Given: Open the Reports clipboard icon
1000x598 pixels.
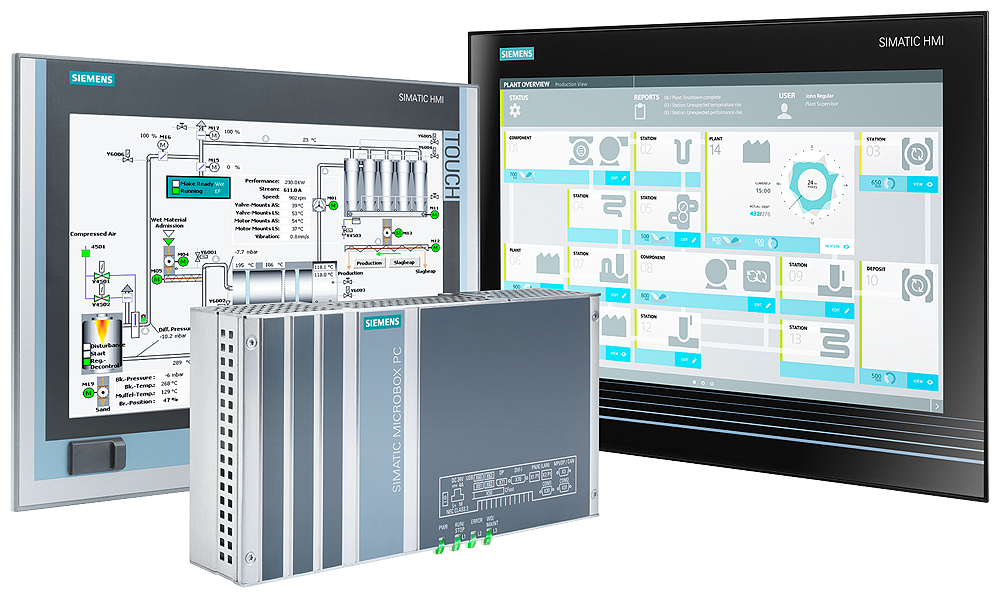Looking at the screenshot, I should [640, 111].
